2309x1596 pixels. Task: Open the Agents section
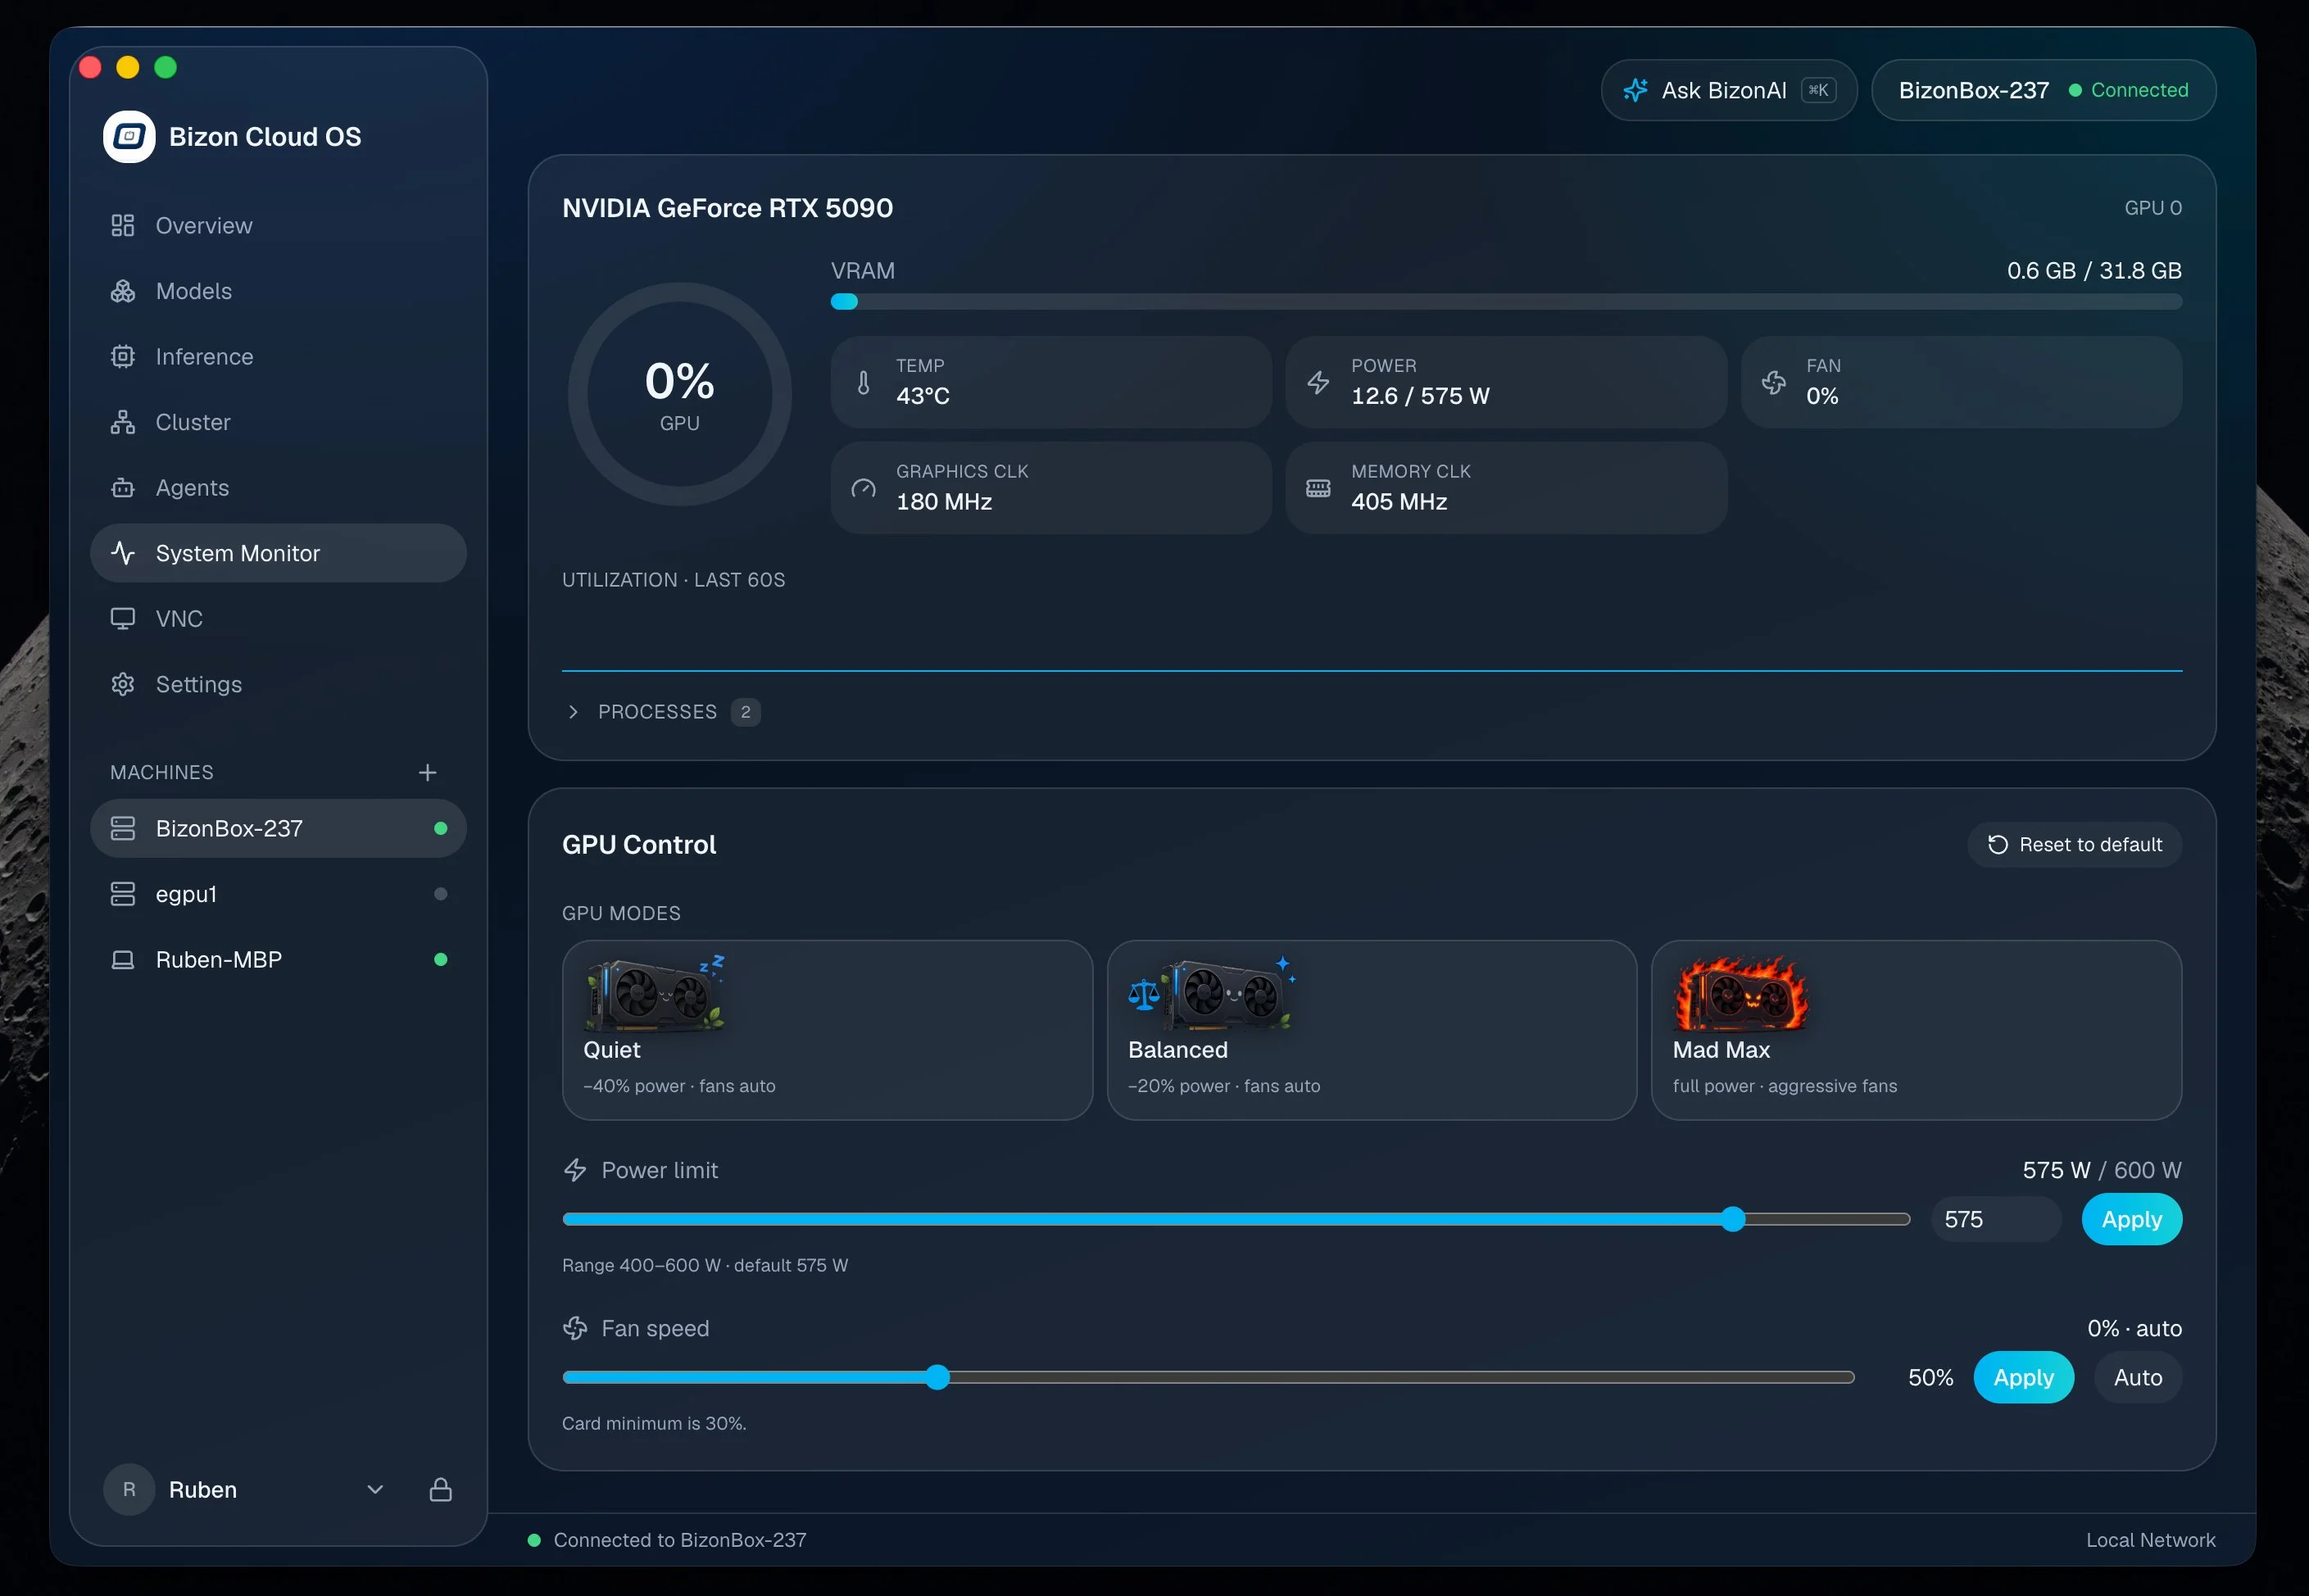pyautogui.click(x=278, y=488)
